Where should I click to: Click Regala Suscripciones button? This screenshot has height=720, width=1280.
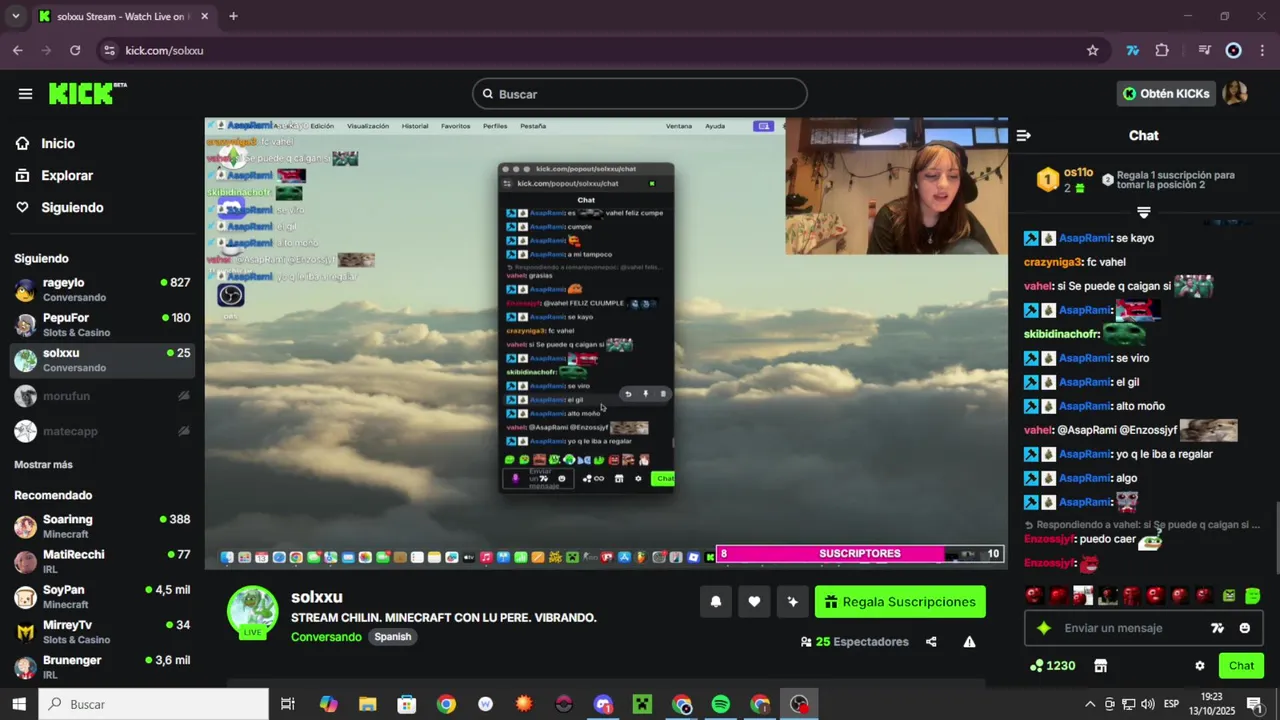point(900,602)
